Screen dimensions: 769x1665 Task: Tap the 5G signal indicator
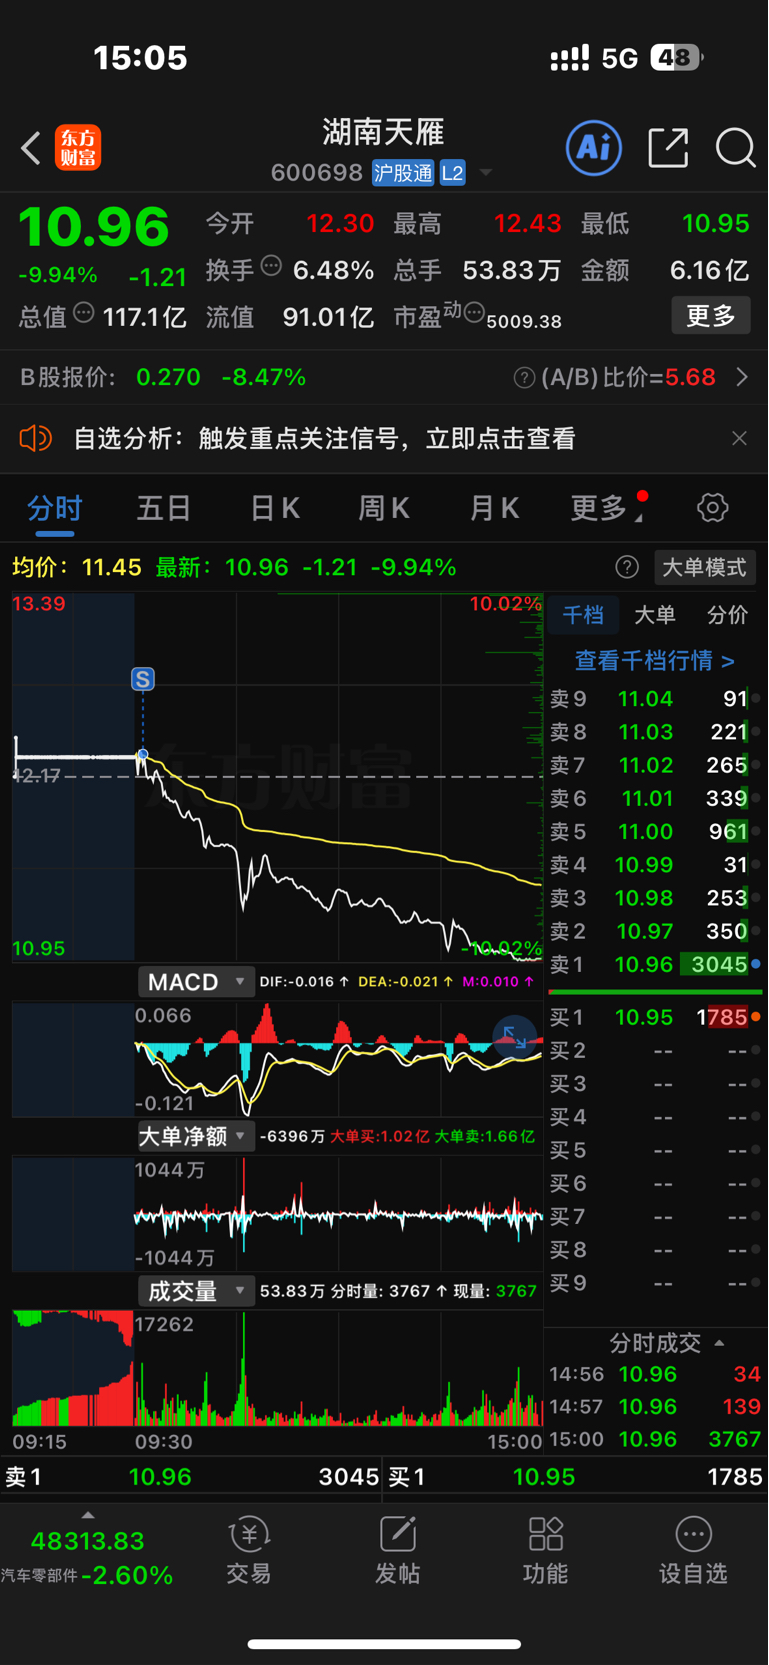619,58
